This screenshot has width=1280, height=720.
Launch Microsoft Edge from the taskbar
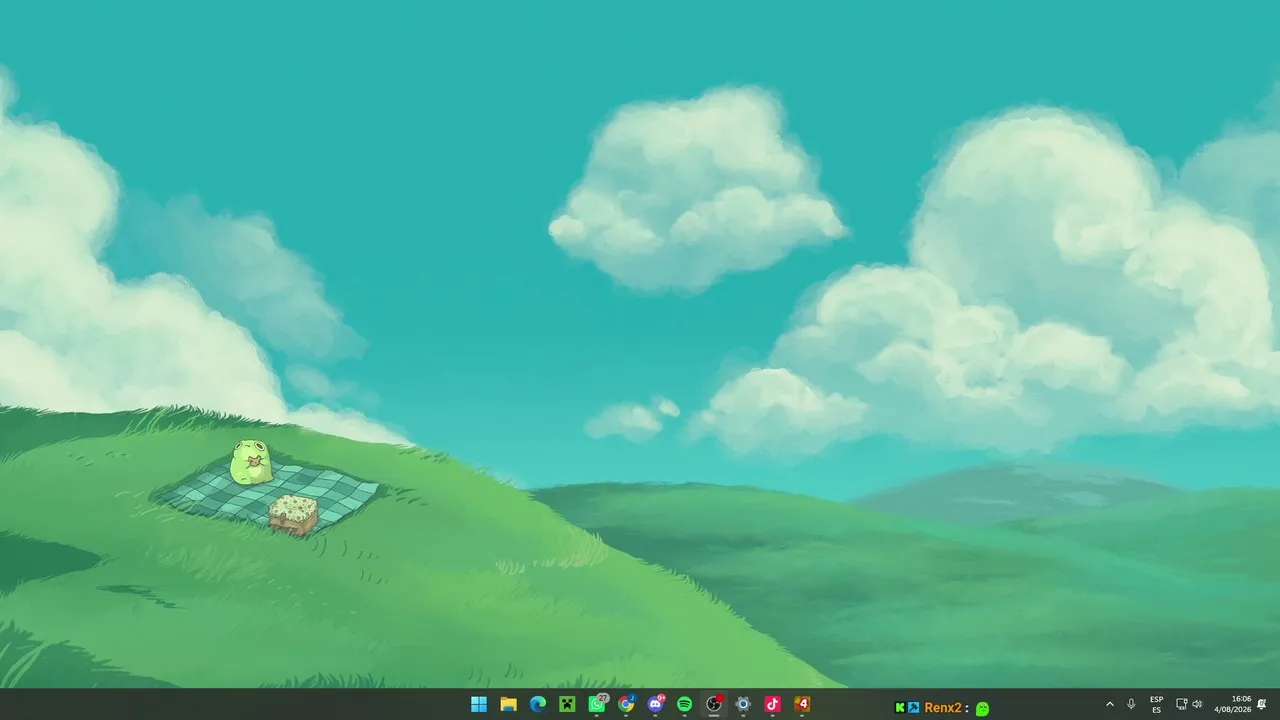538,704
